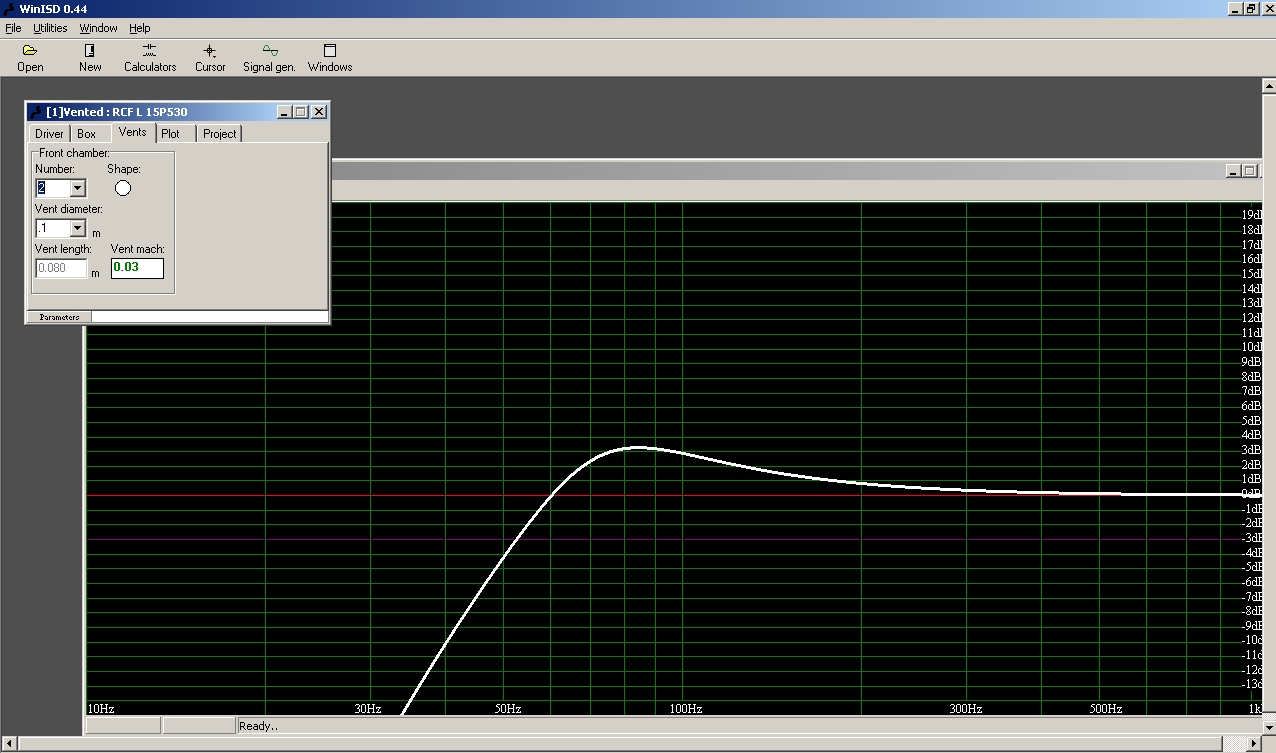Screen dimensions: 1276x753
Task: Click the 50Hz frequency axis label
Action: [508, 709]
